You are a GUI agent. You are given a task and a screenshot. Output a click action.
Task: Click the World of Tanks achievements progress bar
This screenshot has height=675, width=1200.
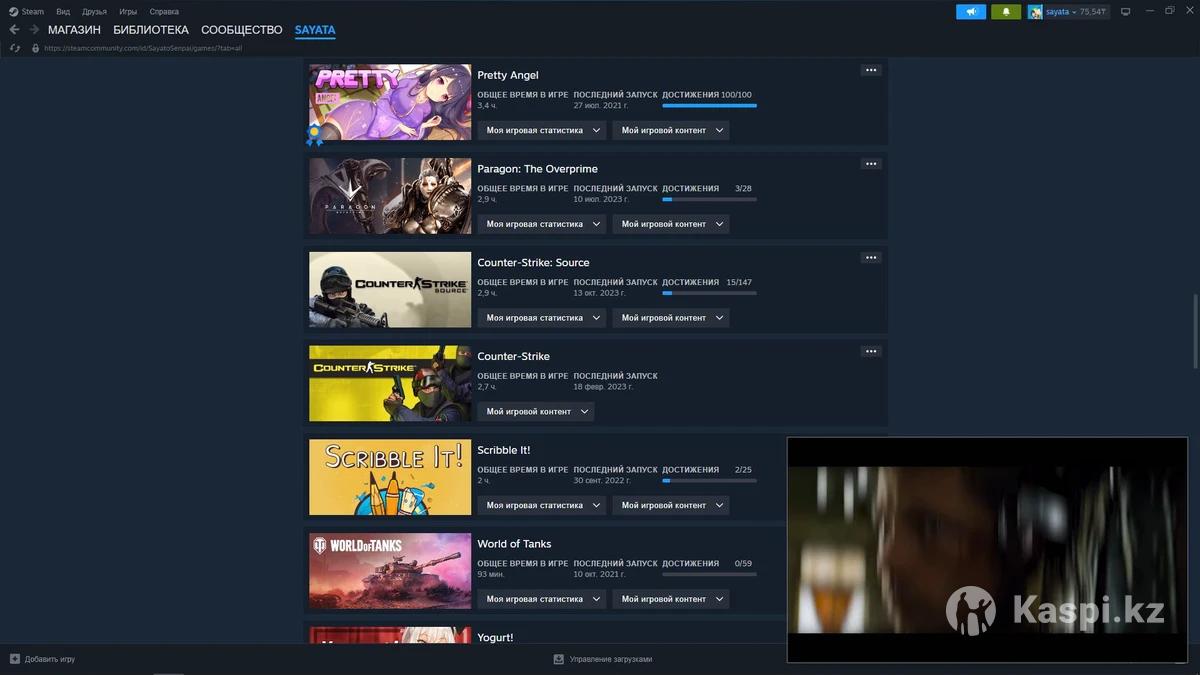click(709, 574)
